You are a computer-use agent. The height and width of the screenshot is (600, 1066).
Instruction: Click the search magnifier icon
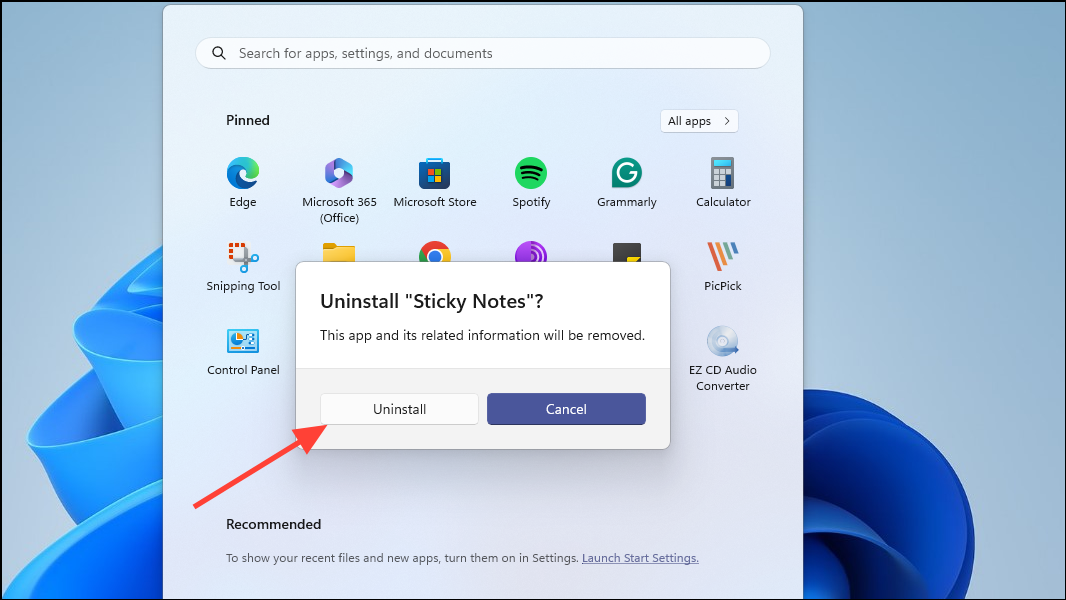tap(219, 53)
